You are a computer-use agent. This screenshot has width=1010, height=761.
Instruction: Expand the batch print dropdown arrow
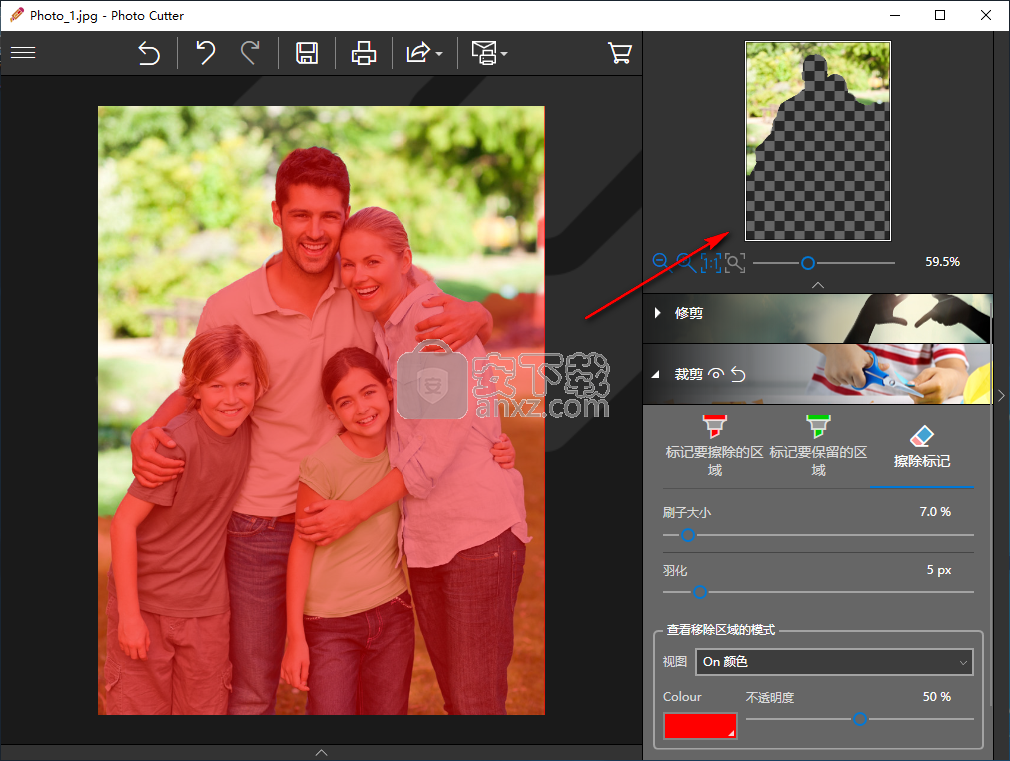pyautogui.click(x=504, y=53)
